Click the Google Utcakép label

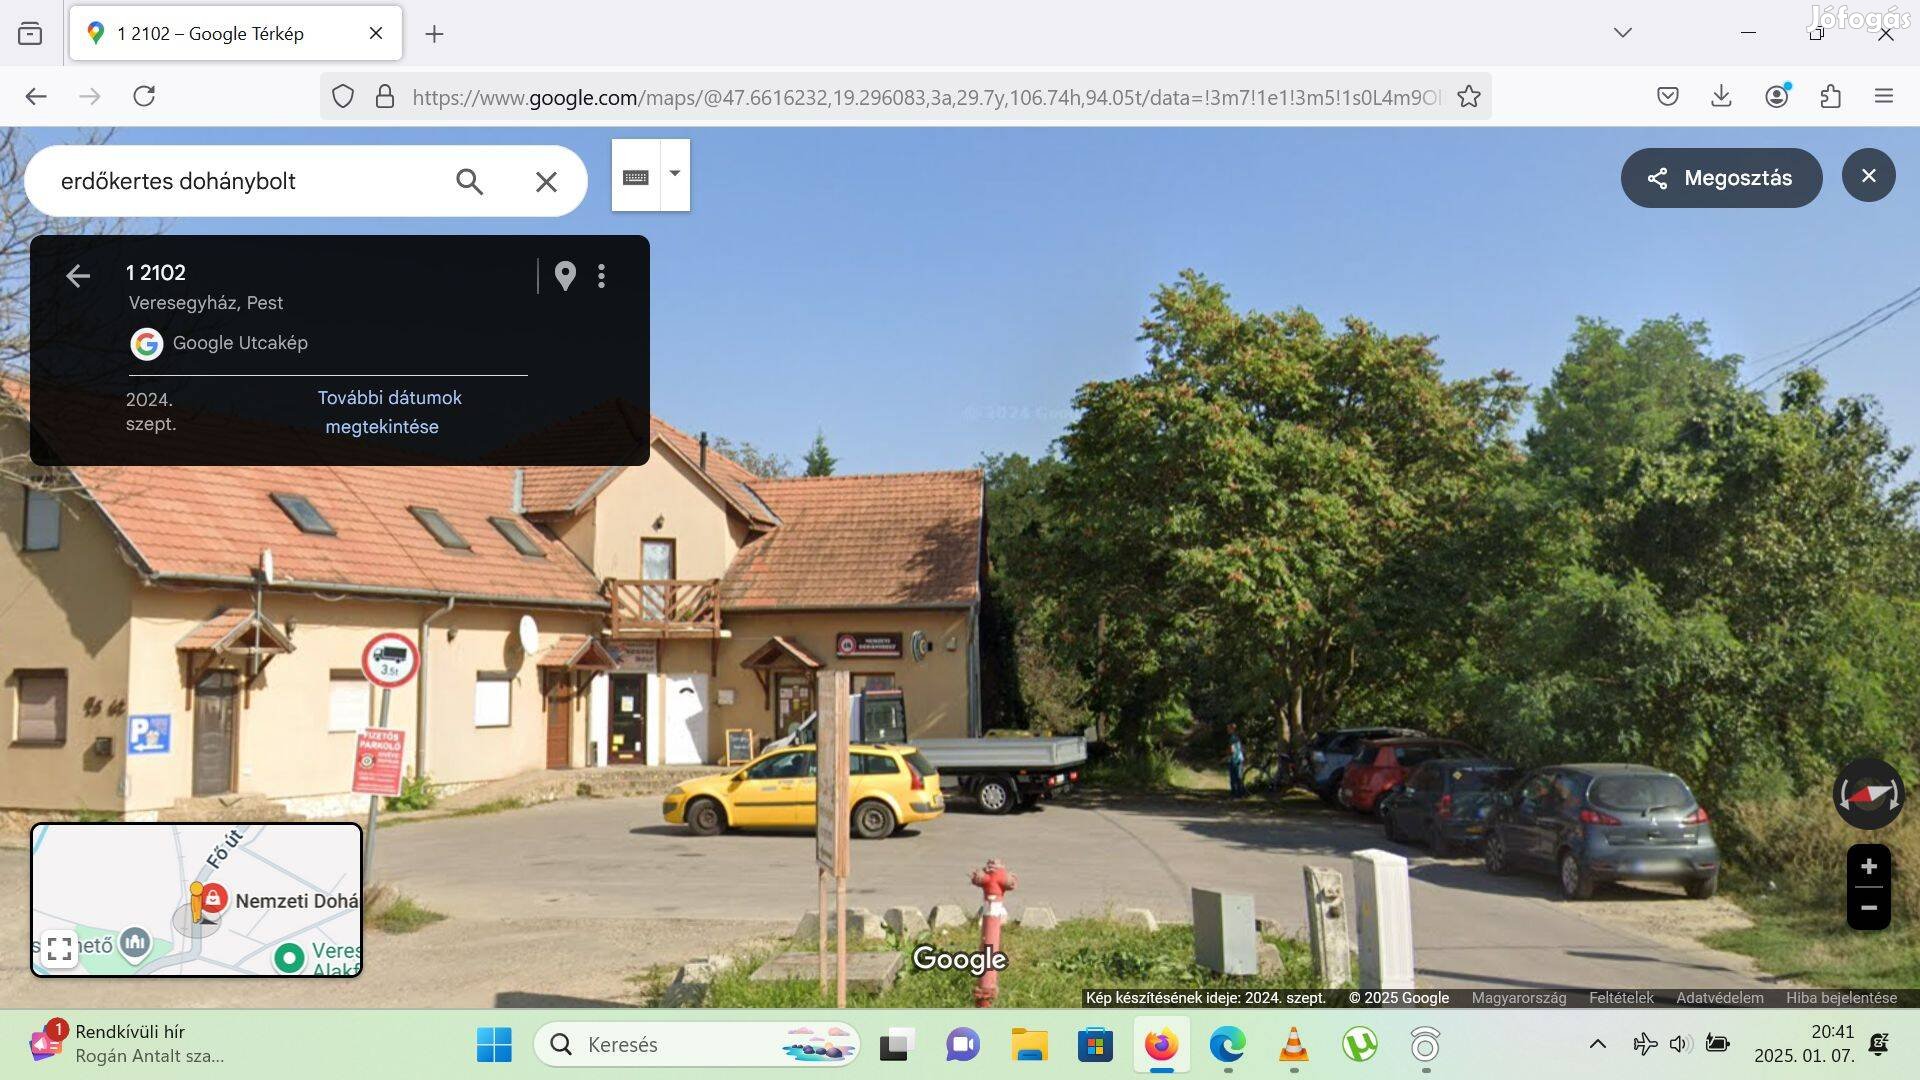(x=240, y=343)
